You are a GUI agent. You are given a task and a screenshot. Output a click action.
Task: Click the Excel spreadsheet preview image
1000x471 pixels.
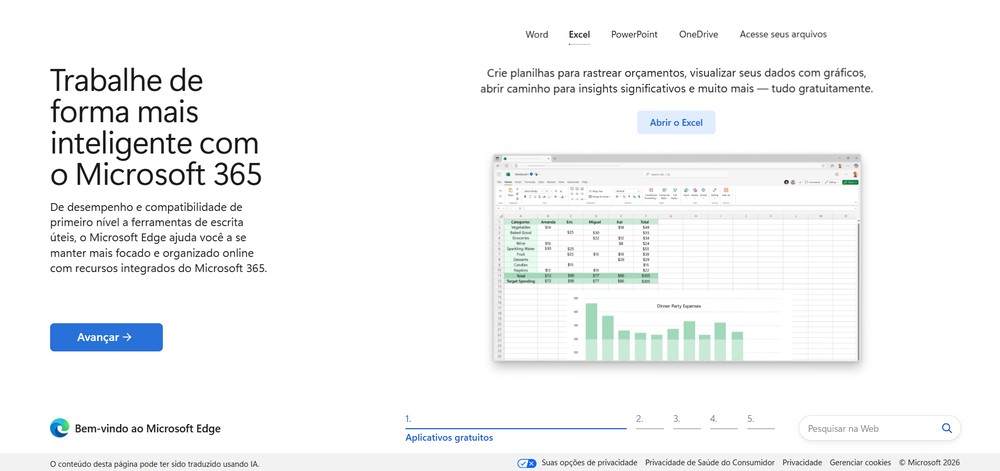coord(676,258)
